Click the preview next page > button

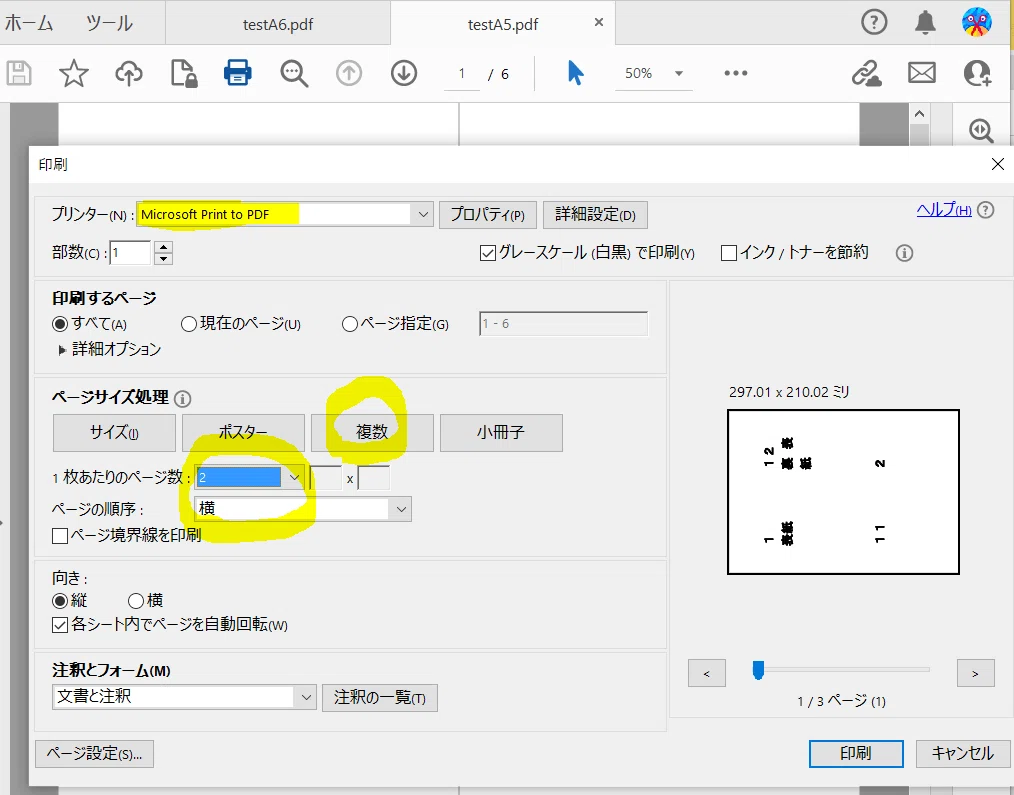pyautogui.click(x=975, y=673)
